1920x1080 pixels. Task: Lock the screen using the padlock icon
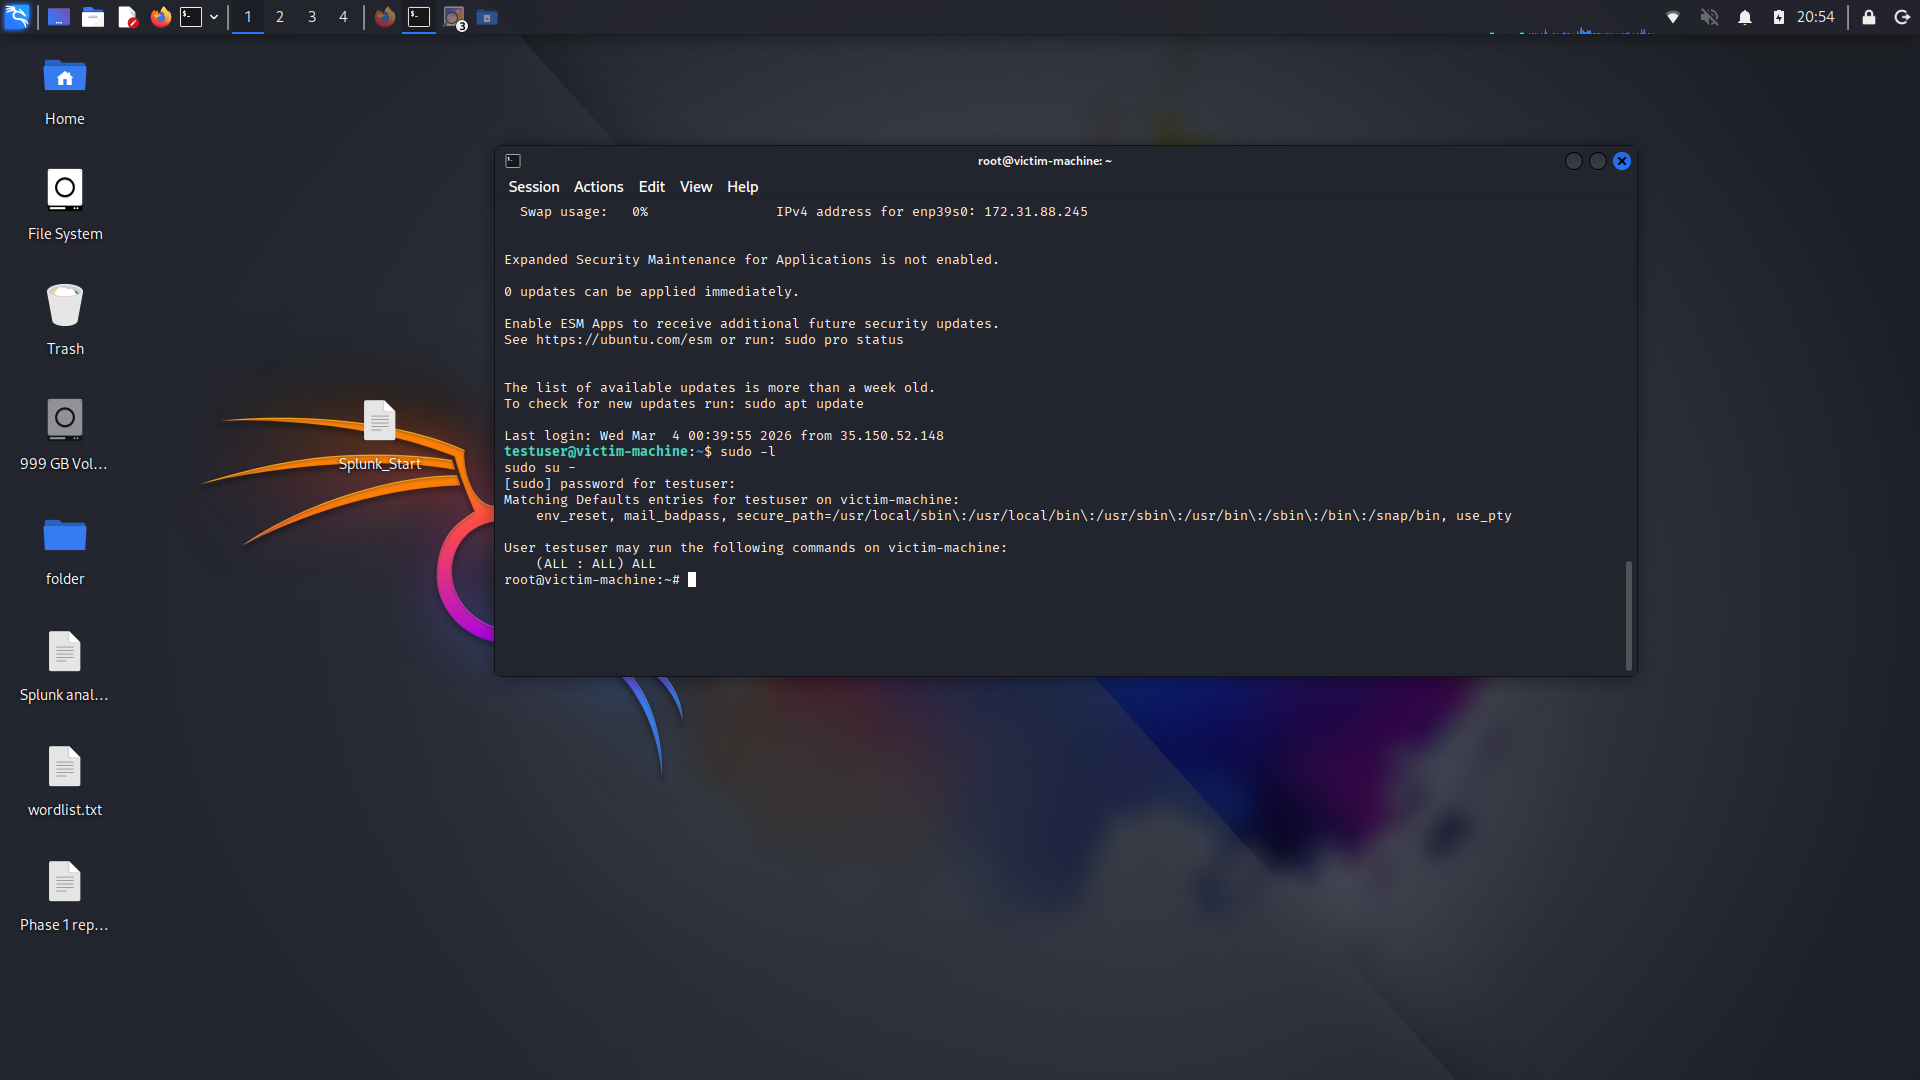coord(1867,17)
